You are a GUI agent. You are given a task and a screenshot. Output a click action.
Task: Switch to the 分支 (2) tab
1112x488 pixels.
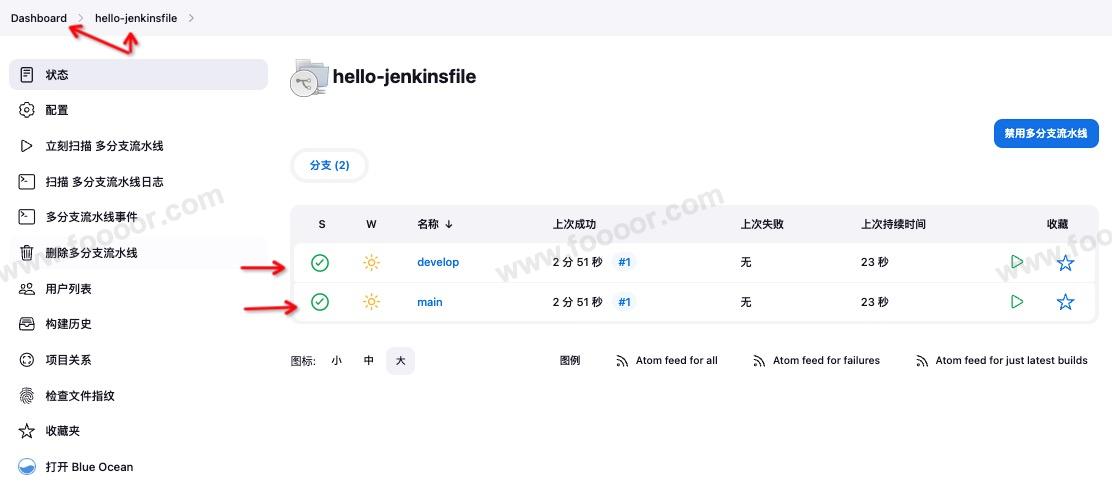click(x=329, y=165)
